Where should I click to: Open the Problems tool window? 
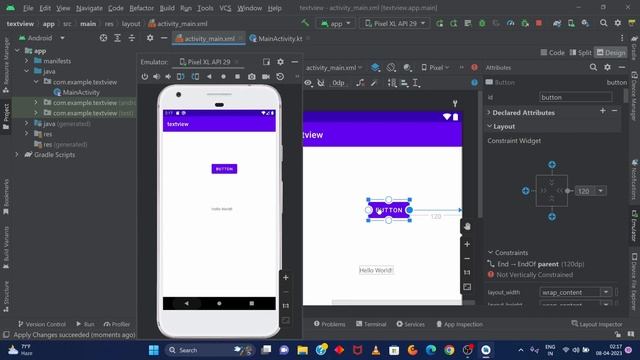coord(329,324)
